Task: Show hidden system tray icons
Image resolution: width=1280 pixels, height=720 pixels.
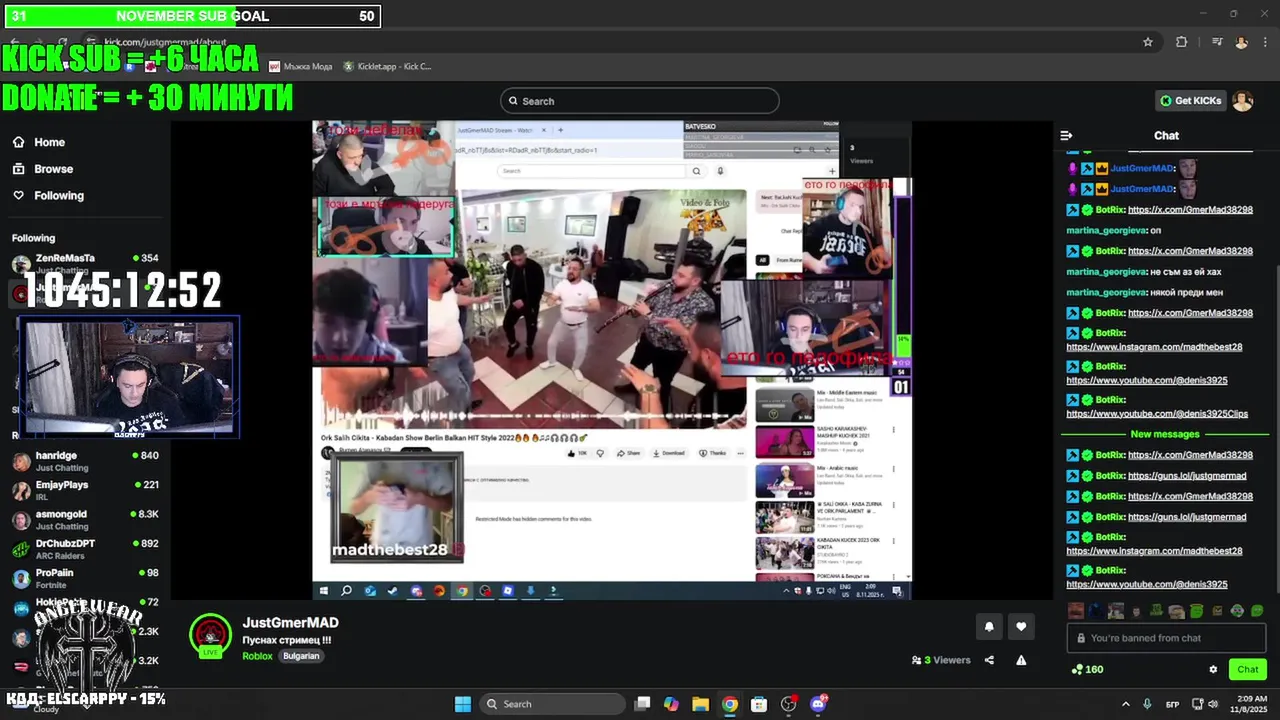Action: 1125,704
